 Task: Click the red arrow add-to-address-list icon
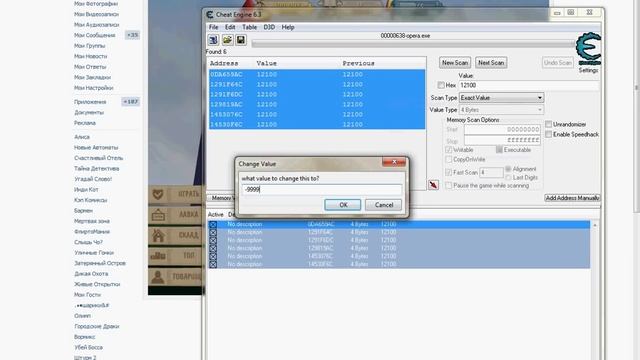pos(433,184)
